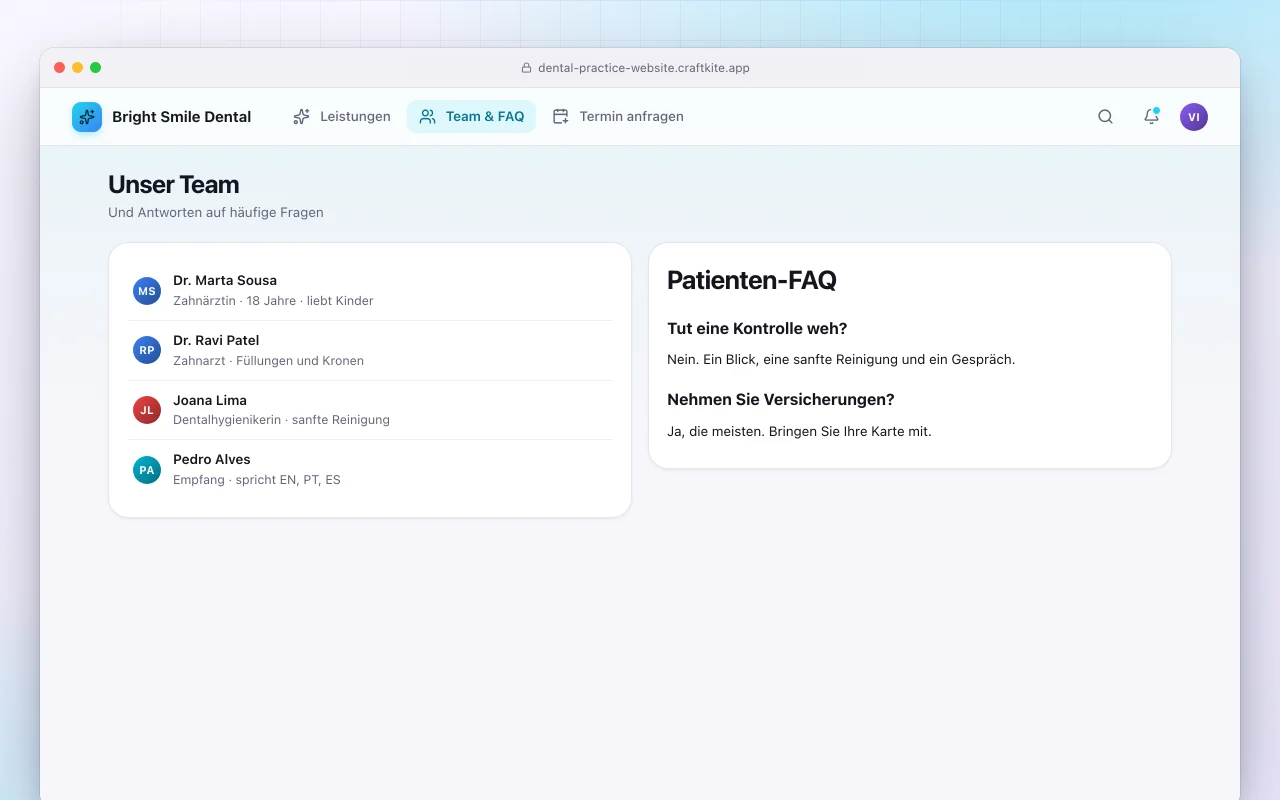Click the 'Nehmen Sie Versicherungen?' question
Screen dimensions: 1280x800
point(781,399)
